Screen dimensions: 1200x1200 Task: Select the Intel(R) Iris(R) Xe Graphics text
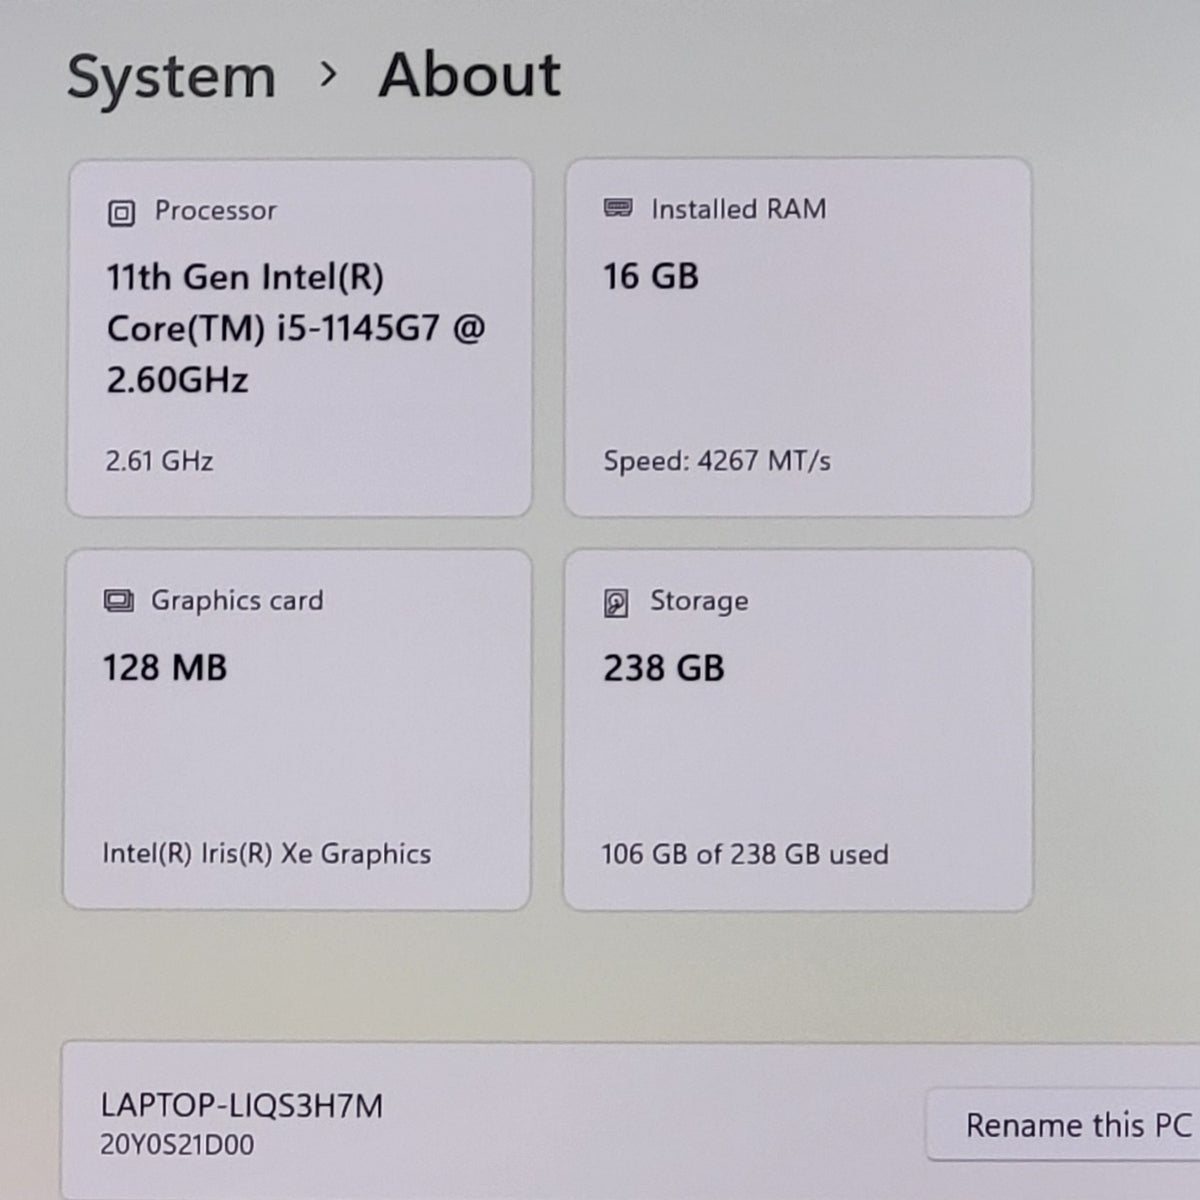[267, 854]
